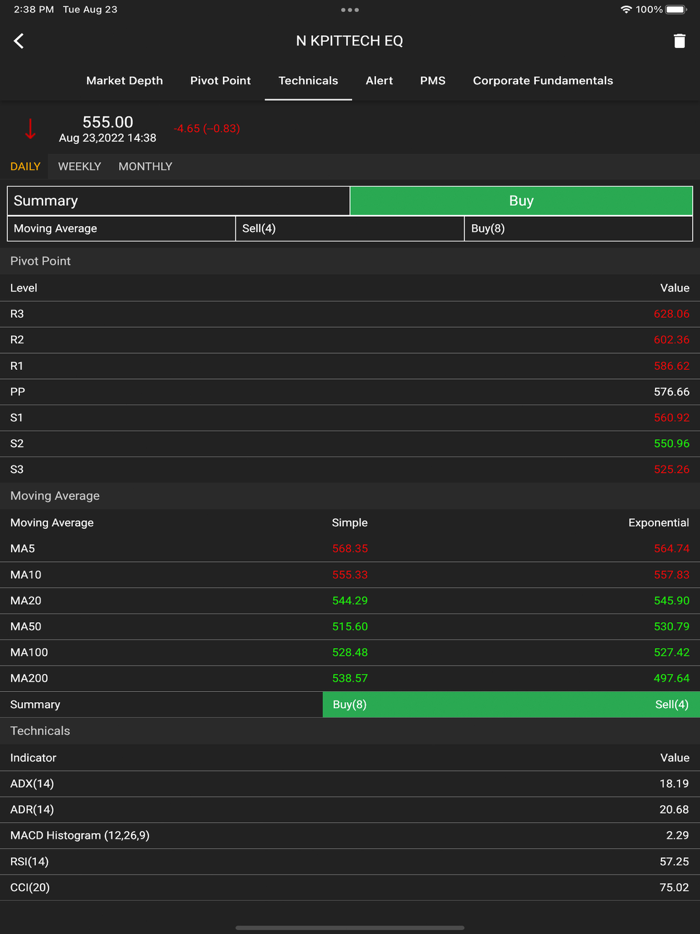Screen dimensions: 700x934
Task: Tap the R1 value 586.62
Action: [x=671, y=366]
